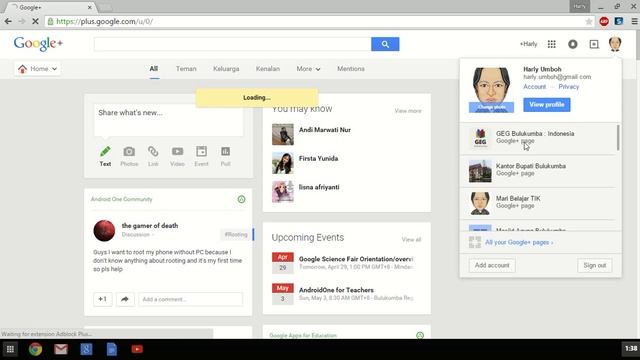Switch to the Teman tab
The height and width of the screenshot is (360, 640).
186,69
